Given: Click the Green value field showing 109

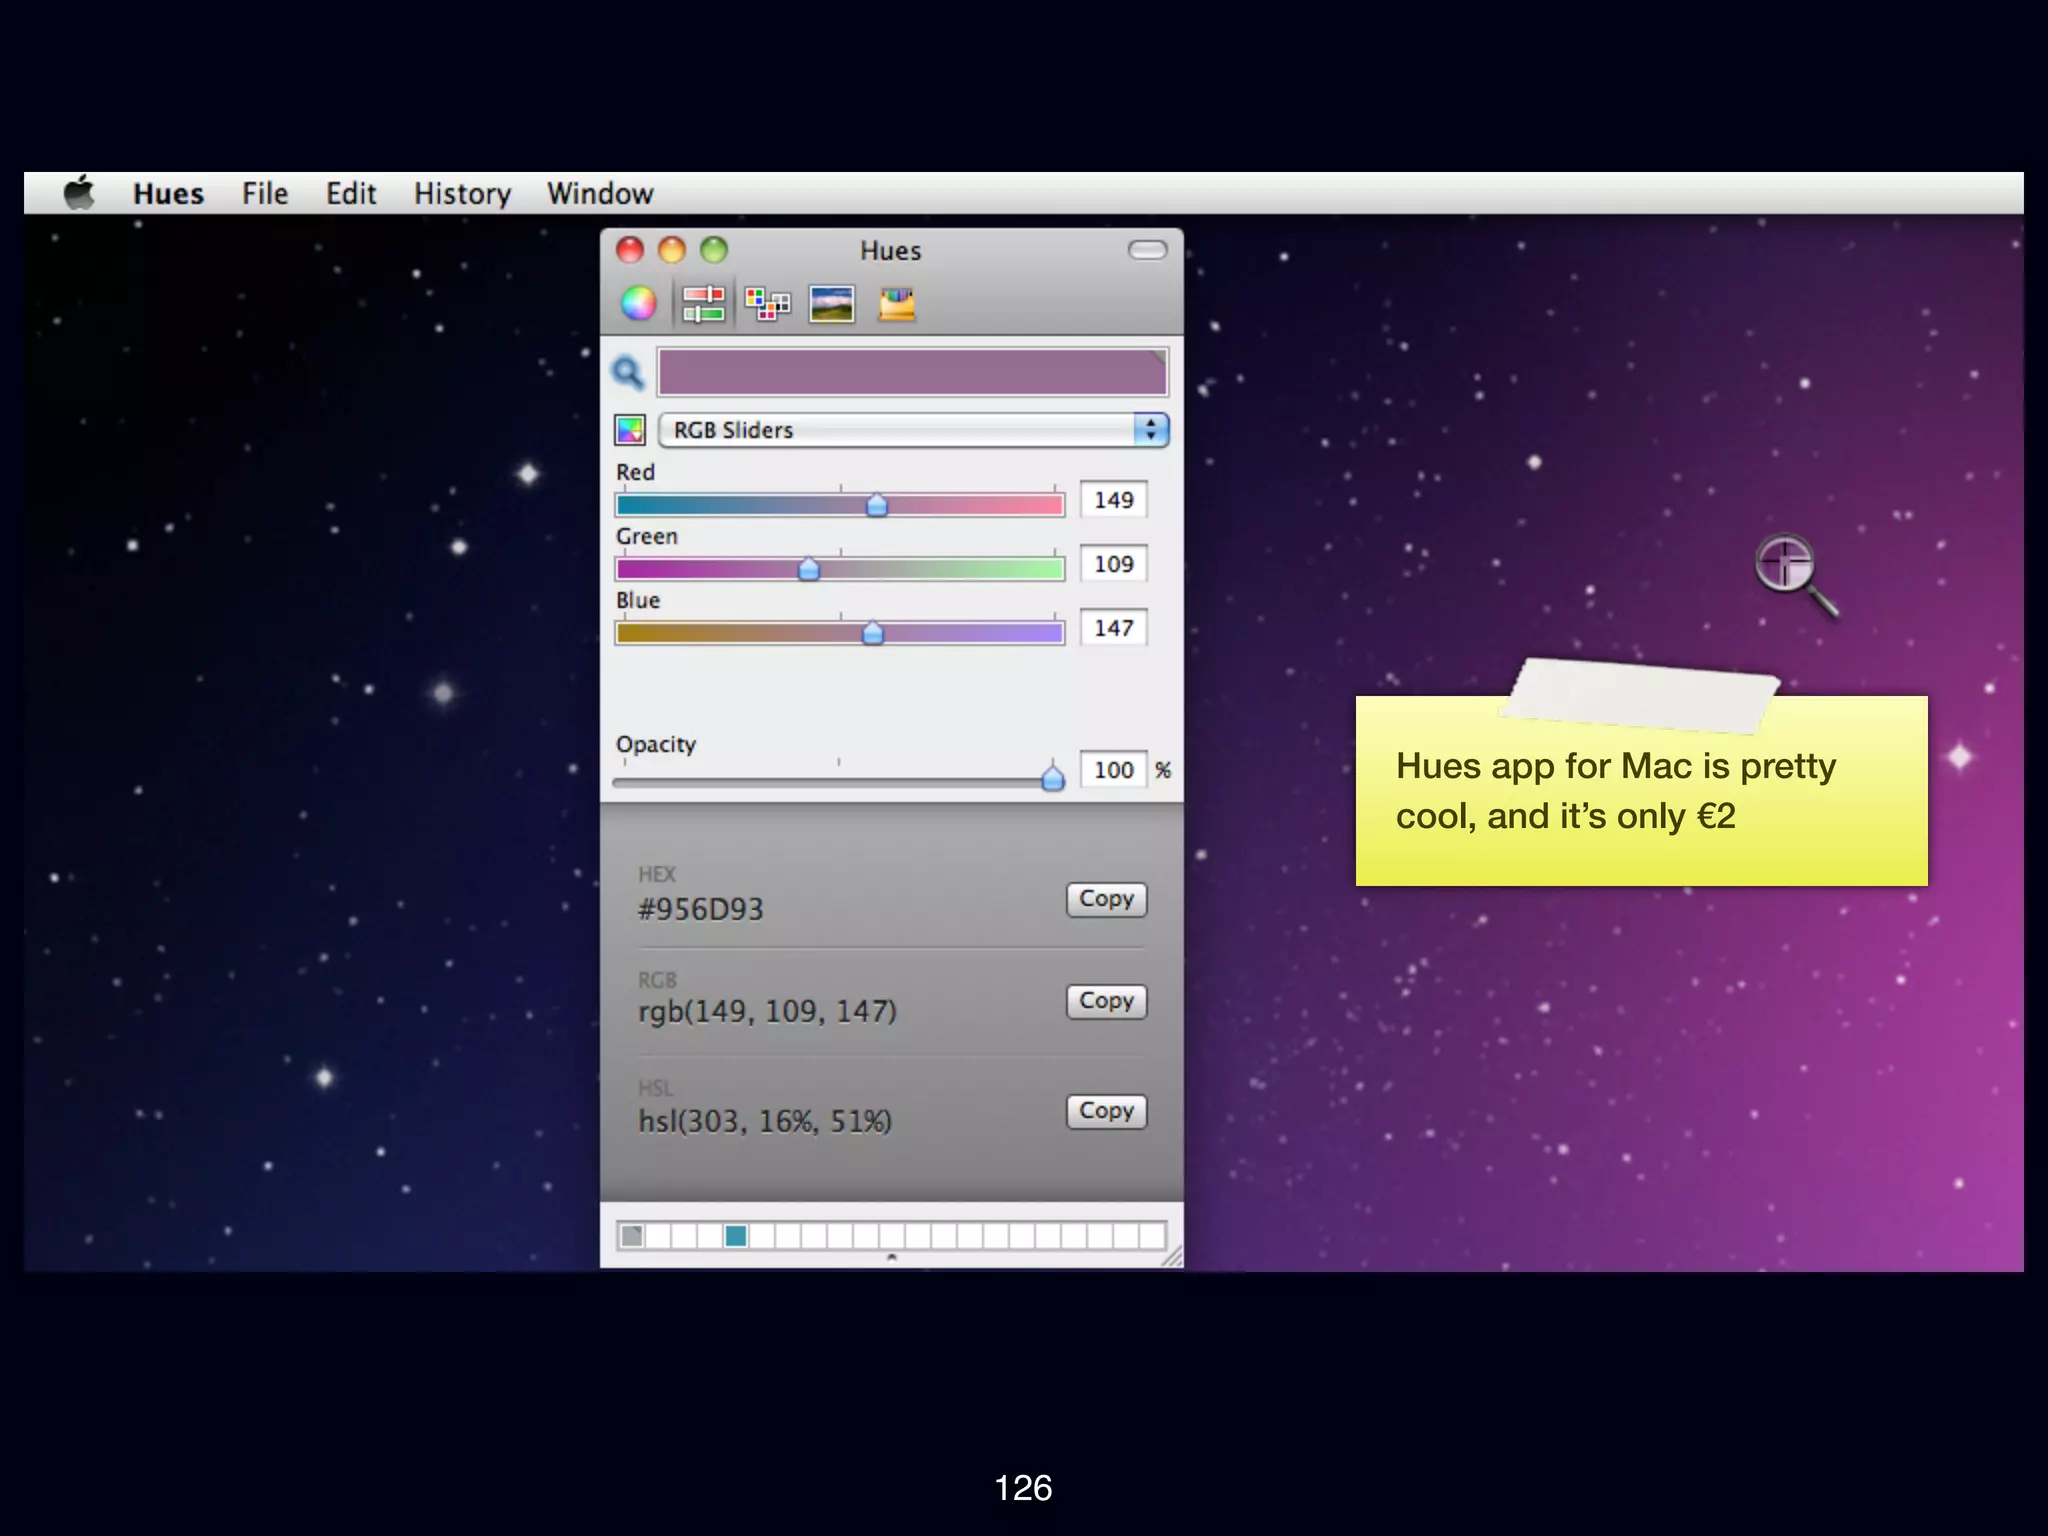Looking at the screenshot, I should (1113, 564).
